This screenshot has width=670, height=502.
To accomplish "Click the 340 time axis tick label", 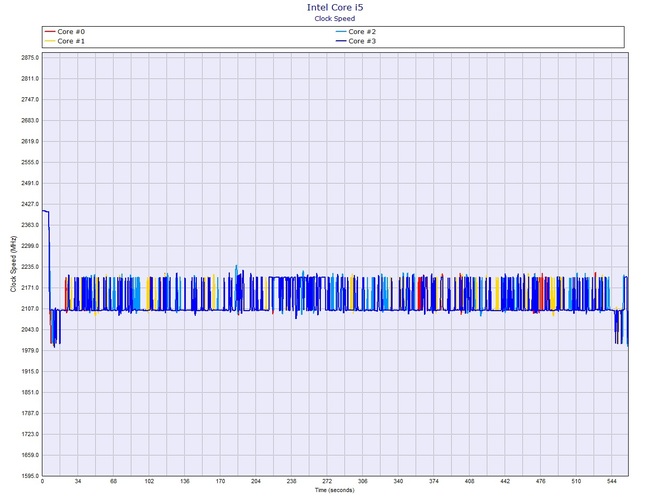I will pos(398,481).
